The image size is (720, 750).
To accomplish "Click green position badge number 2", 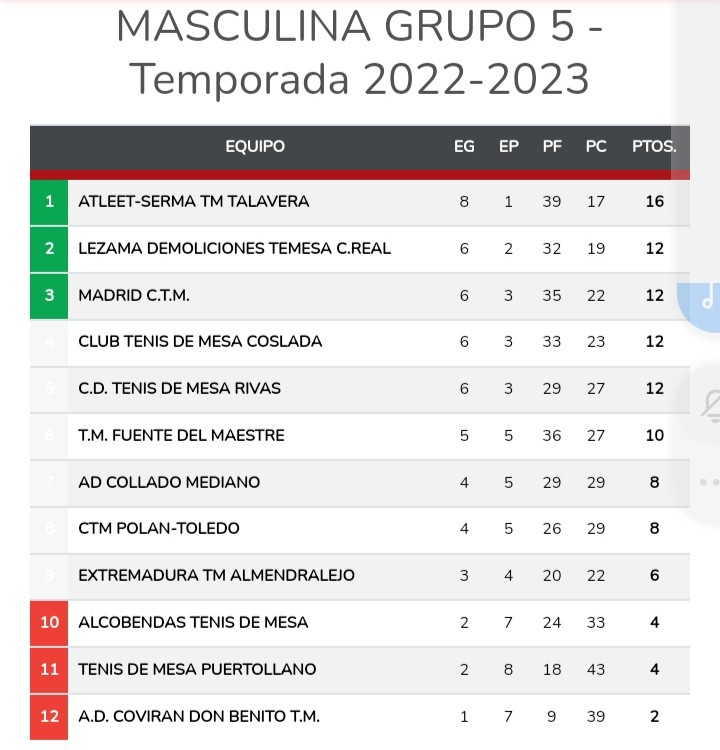I will click(49, 248).
